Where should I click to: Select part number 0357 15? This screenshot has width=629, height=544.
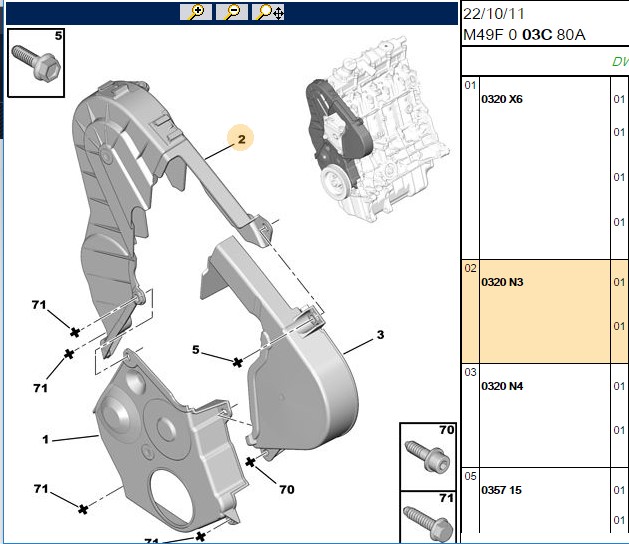[x=501, y=490]
